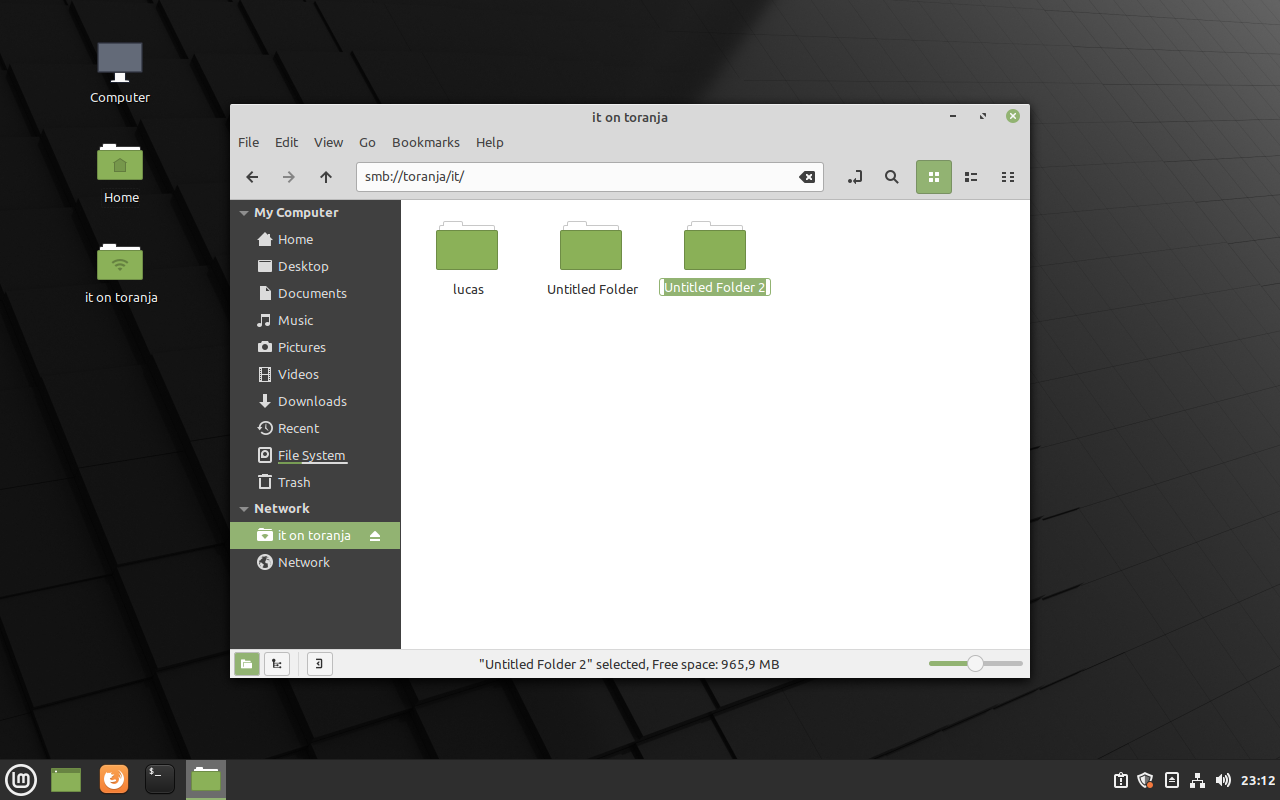1280x800 pixels.
Task: Open Trash from the sidebar
Action: [x=293, y=481]
